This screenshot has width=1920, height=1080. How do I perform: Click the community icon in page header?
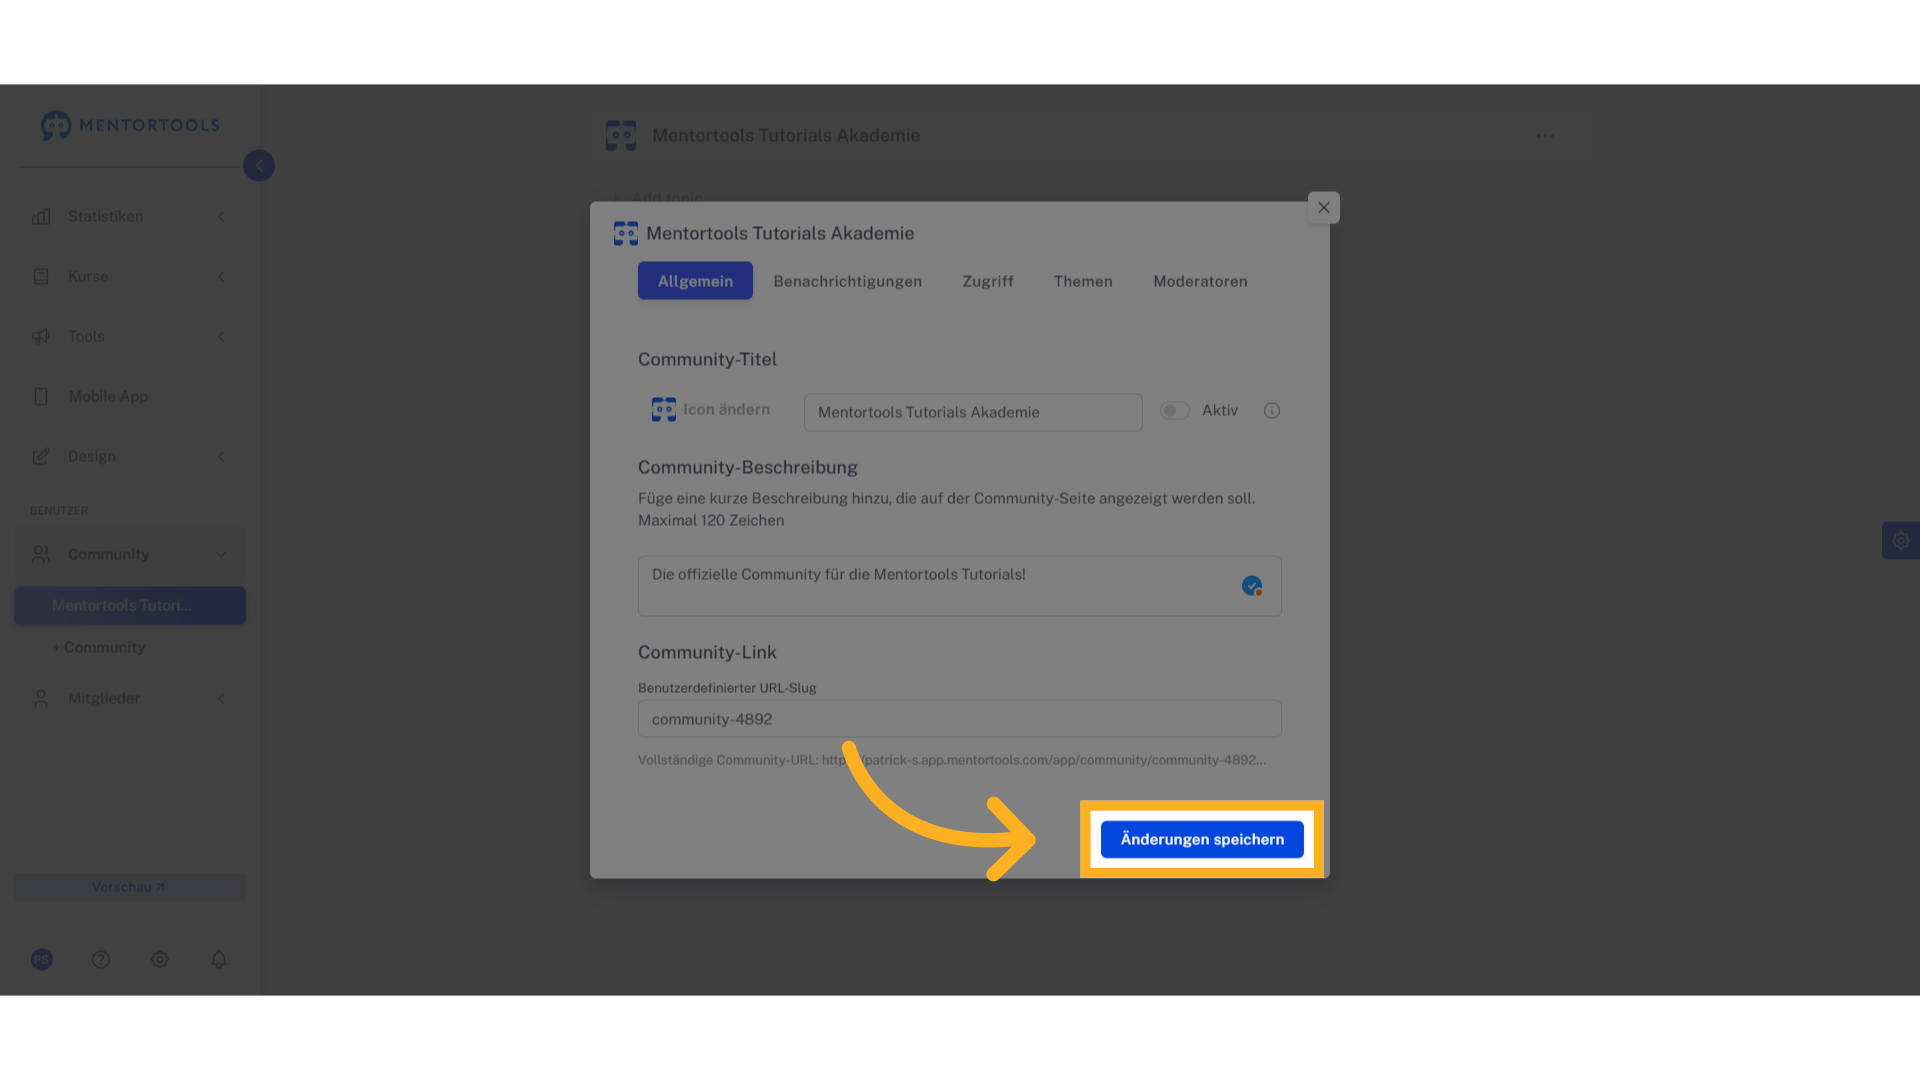tap(621, 136)
